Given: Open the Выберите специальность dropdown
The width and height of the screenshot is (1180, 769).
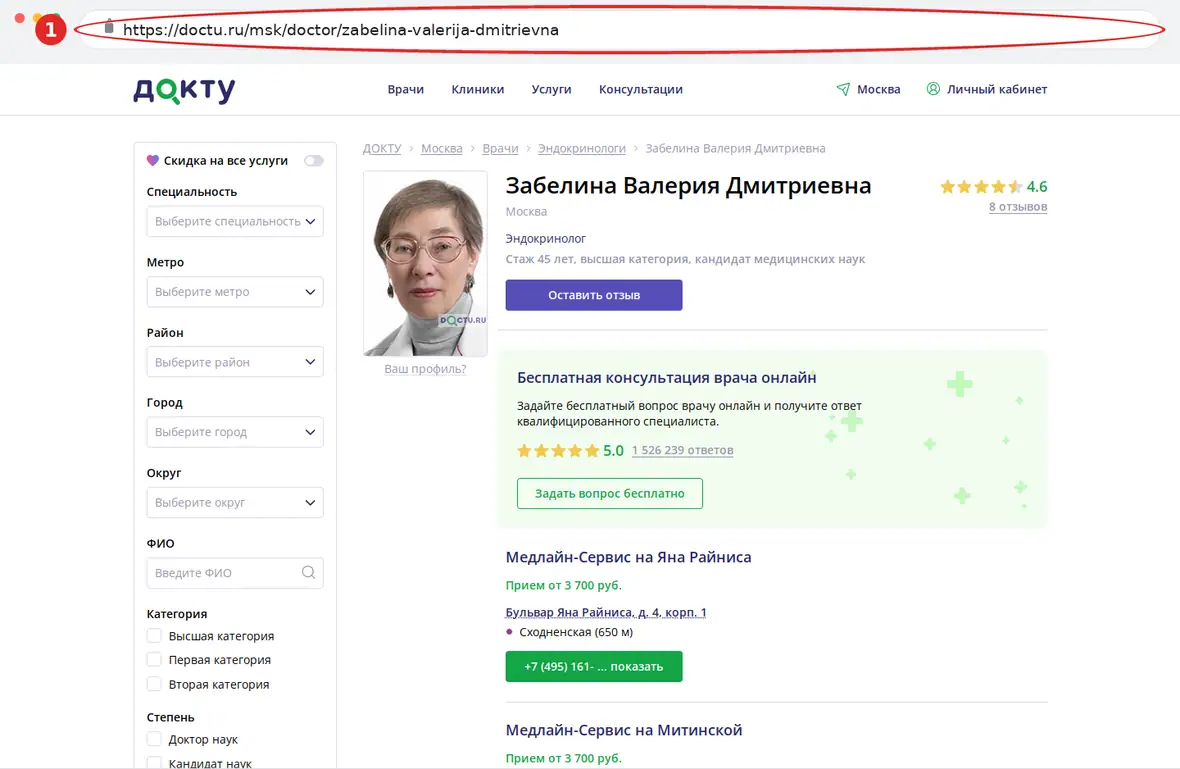Looking at the screenshot, I should [235, 221].
